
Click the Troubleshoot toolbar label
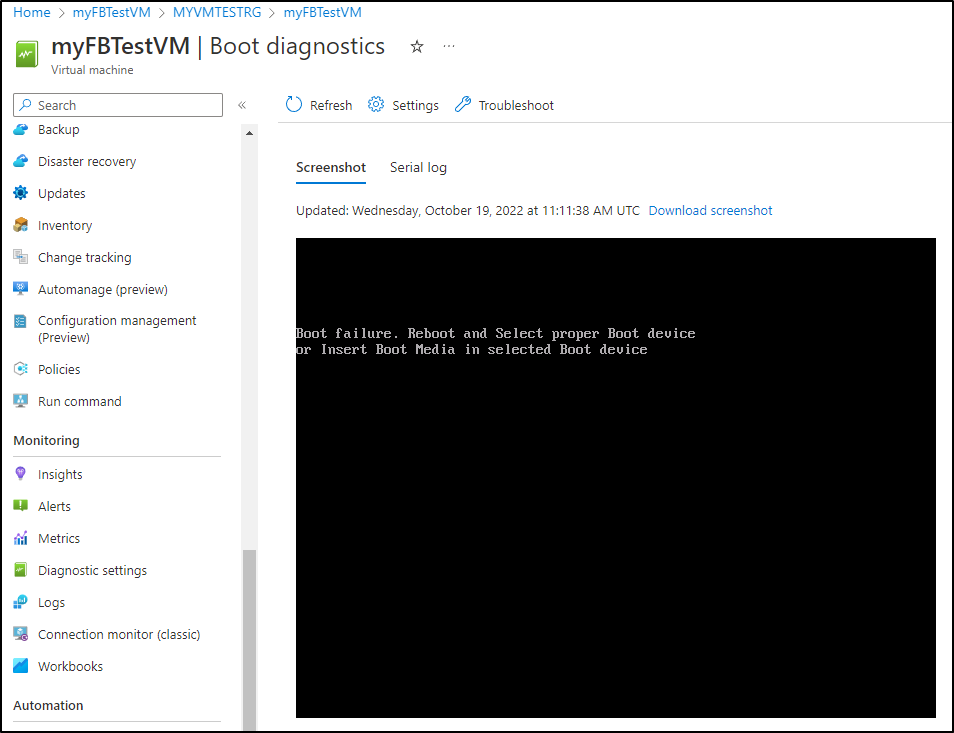click(516, 105)
